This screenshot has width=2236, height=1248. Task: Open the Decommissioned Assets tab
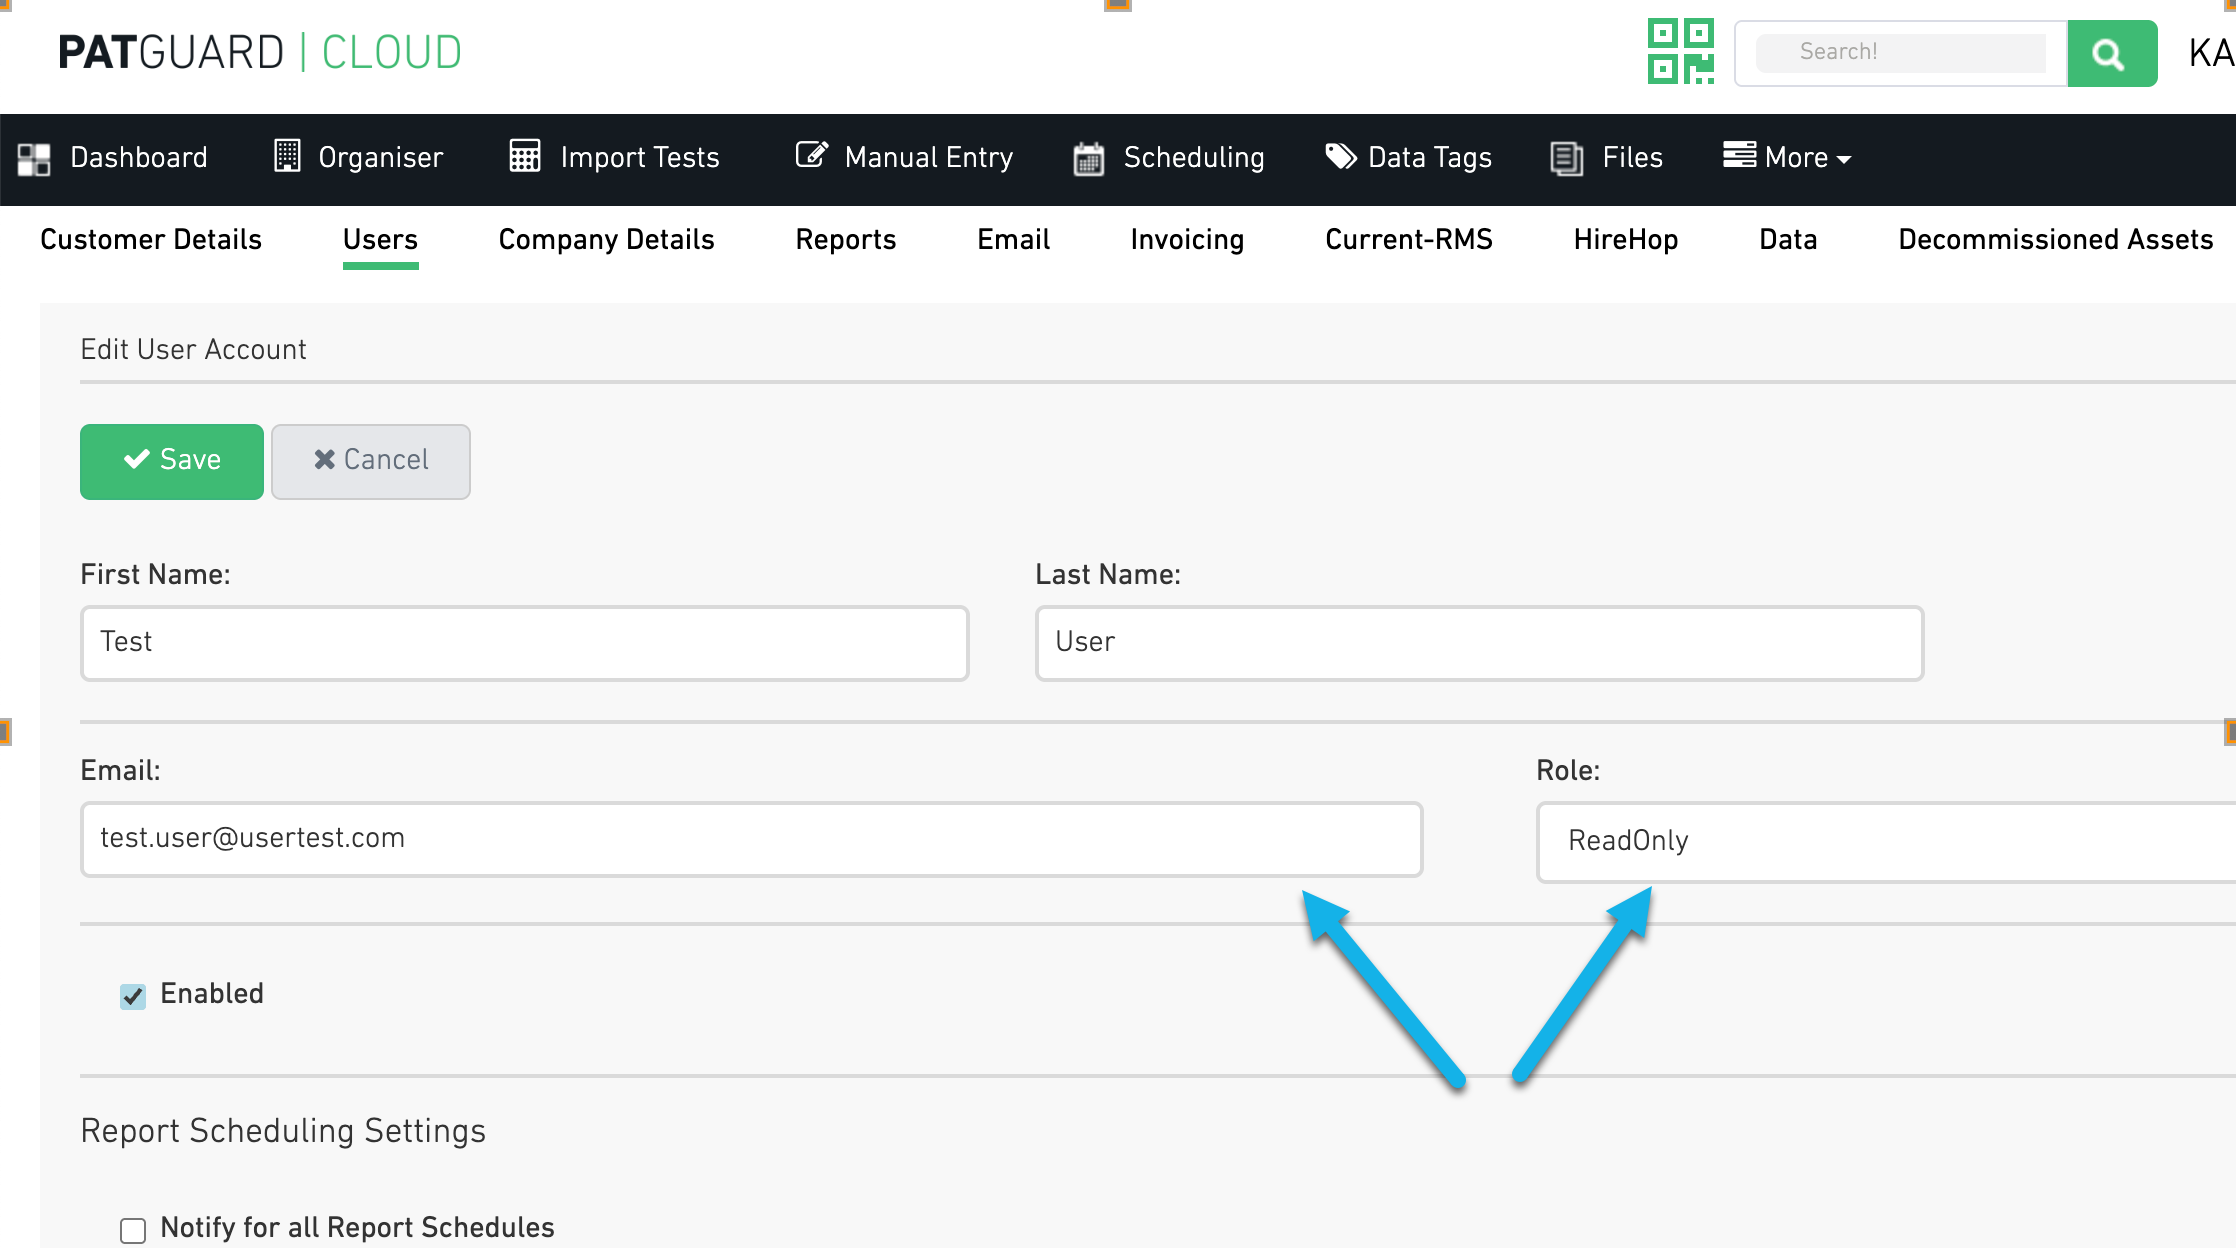[x=2056, y=240]
